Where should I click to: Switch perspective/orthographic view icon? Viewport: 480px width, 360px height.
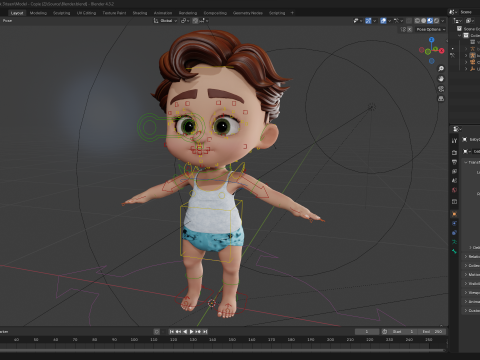[441, 99]
